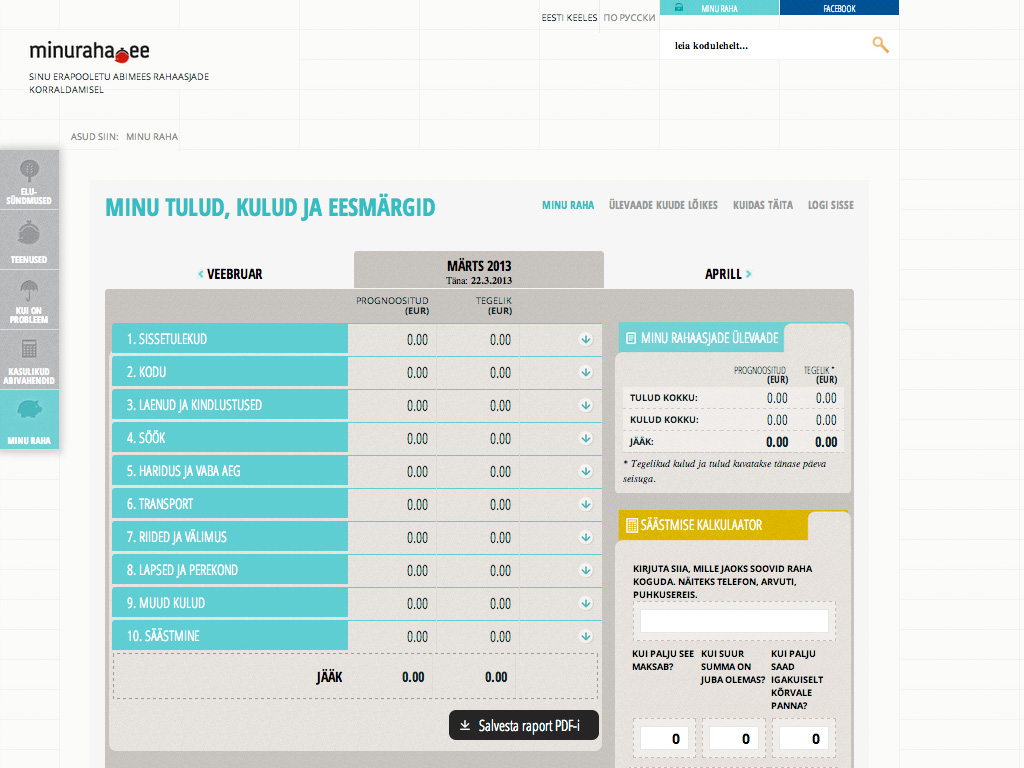Open Ülevaade kuude lõikes tab
1024x768 pixels.
[x=663, y=205]
